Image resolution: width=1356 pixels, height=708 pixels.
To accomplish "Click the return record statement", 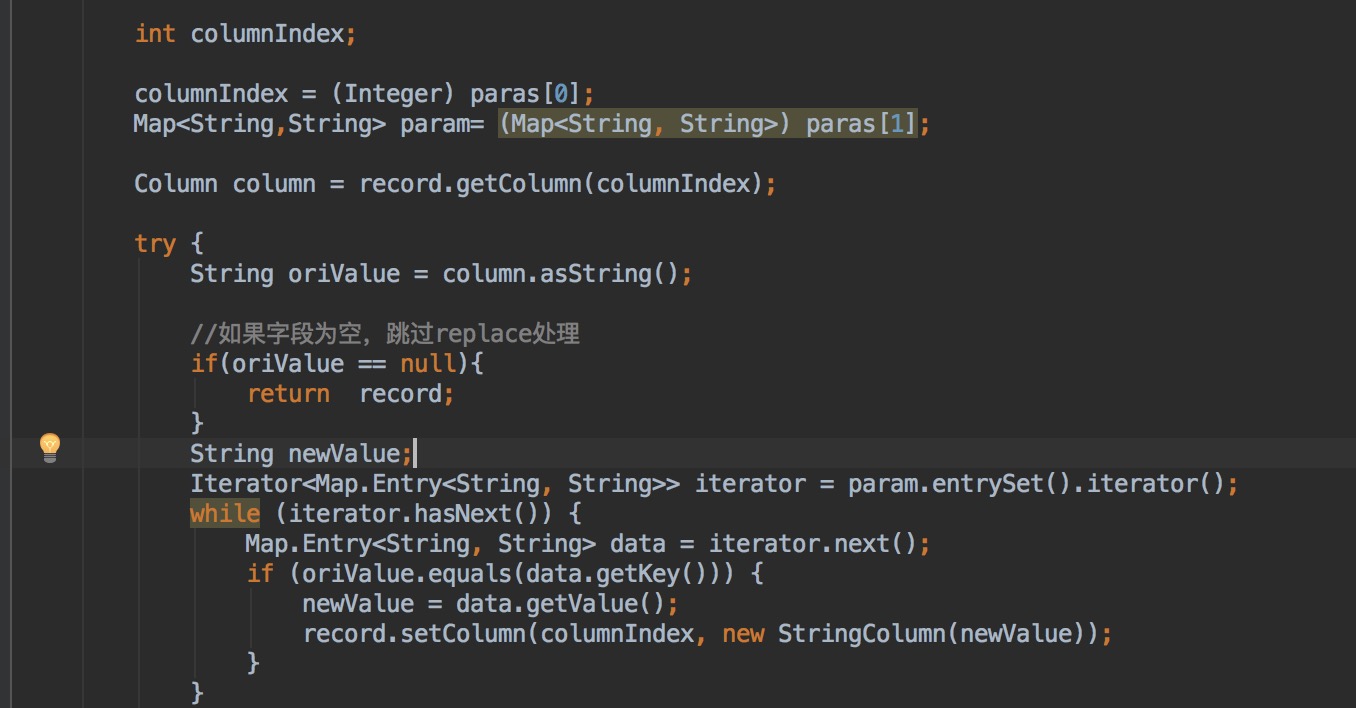I will (351, 394).
